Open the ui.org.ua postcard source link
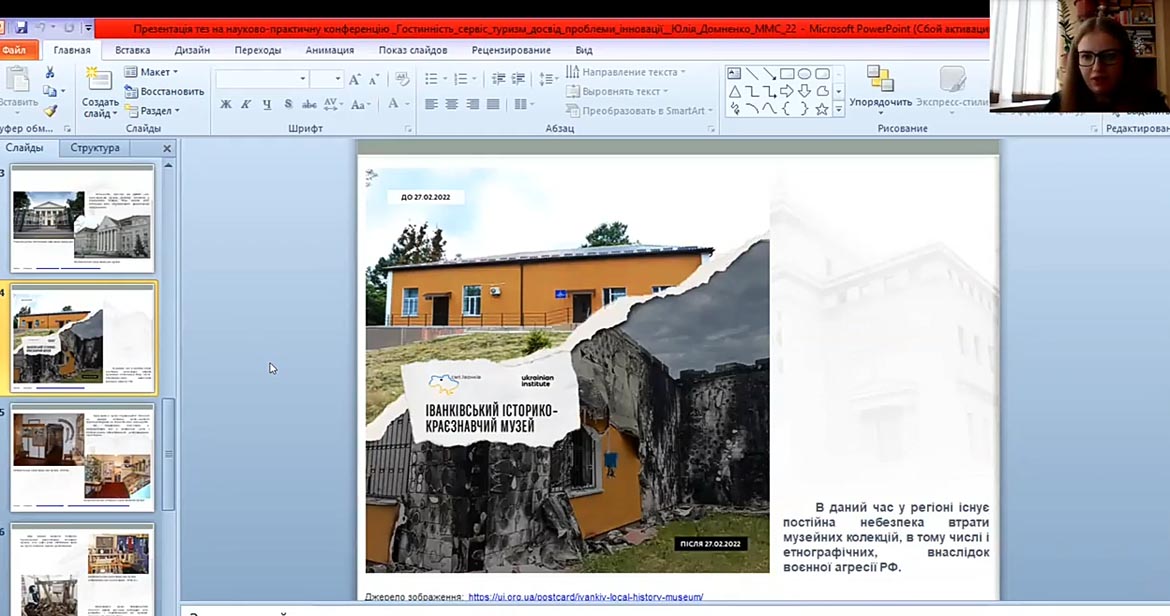Viewport: 1170px width, 616px height. [586, 597]
